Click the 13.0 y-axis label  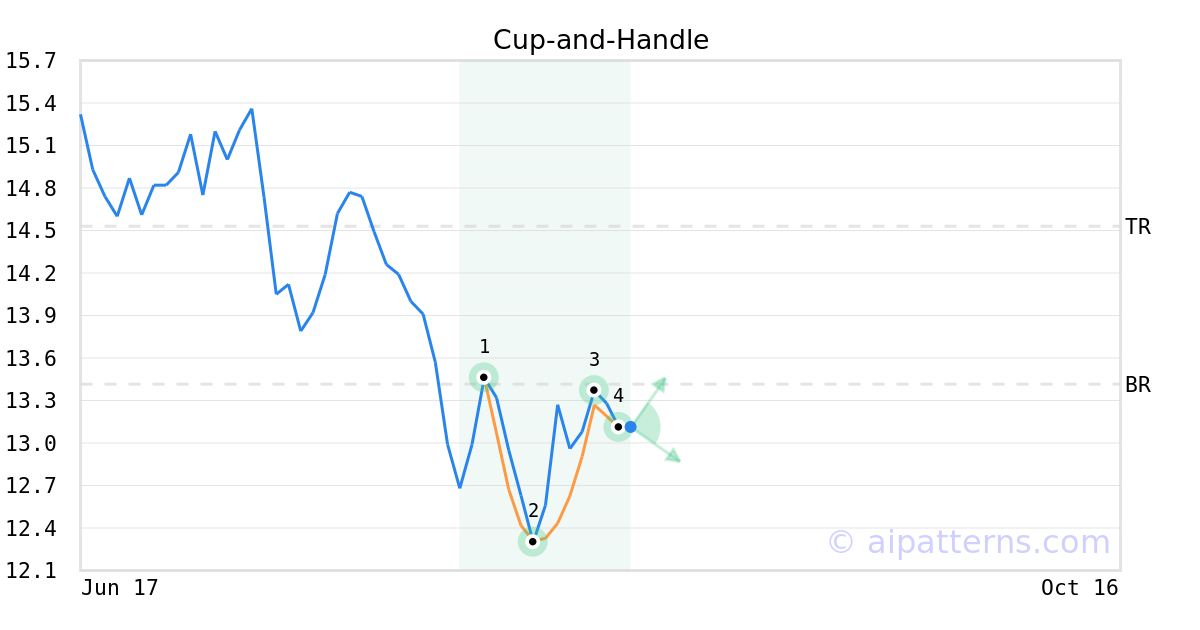pos(31,443)
